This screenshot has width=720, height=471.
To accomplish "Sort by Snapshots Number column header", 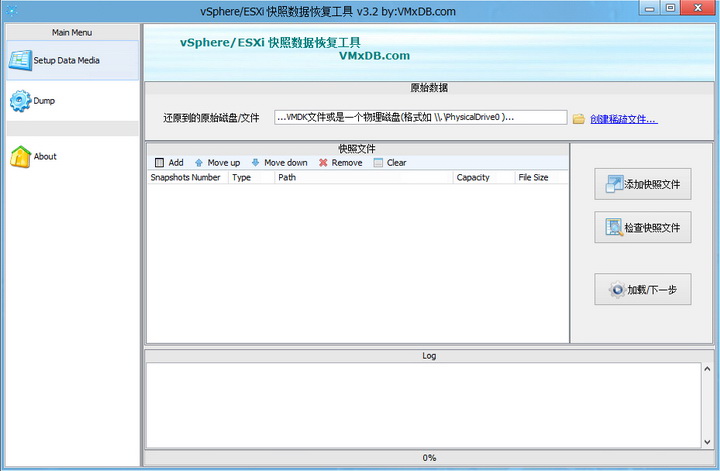I will click(x=188, y=178).
